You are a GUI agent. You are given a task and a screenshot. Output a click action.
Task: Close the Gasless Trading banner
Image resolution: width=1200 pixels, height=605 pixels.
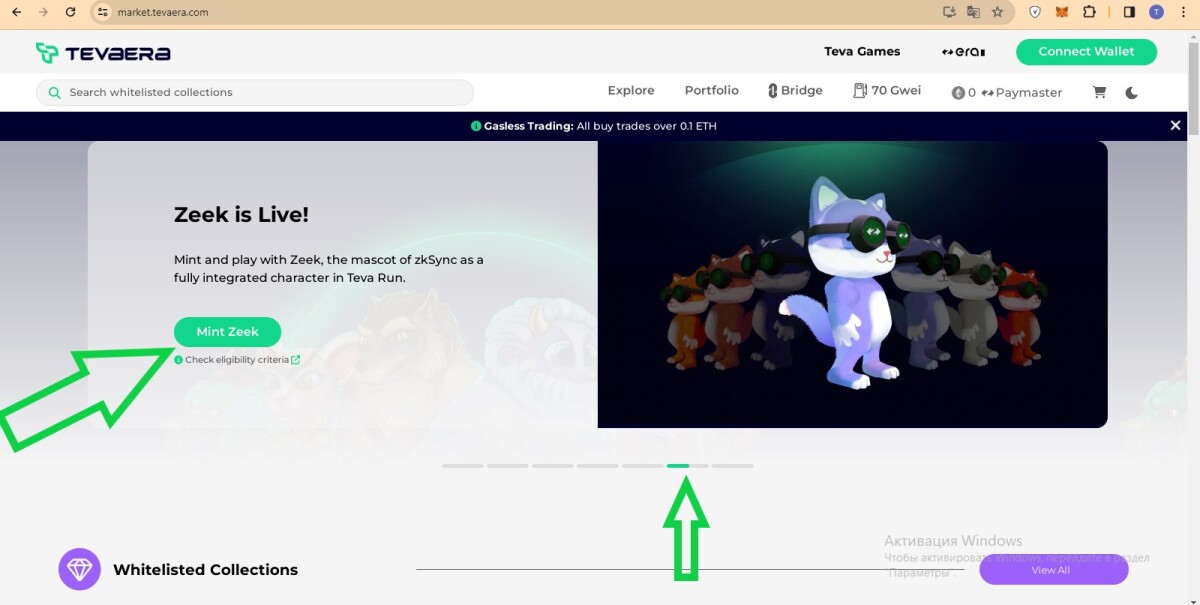pos(1176,126)
